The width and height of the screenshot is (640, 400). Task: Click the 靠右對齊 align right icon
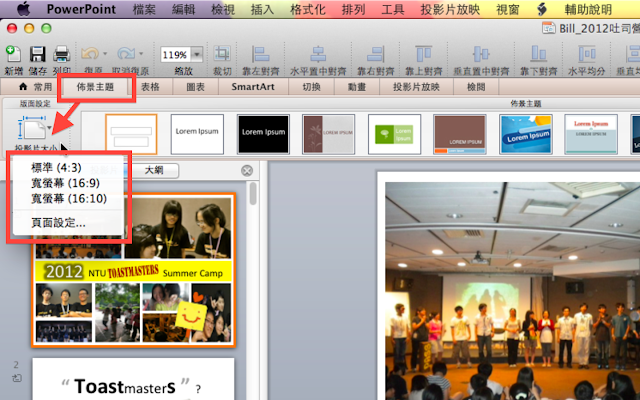point(376,53)
